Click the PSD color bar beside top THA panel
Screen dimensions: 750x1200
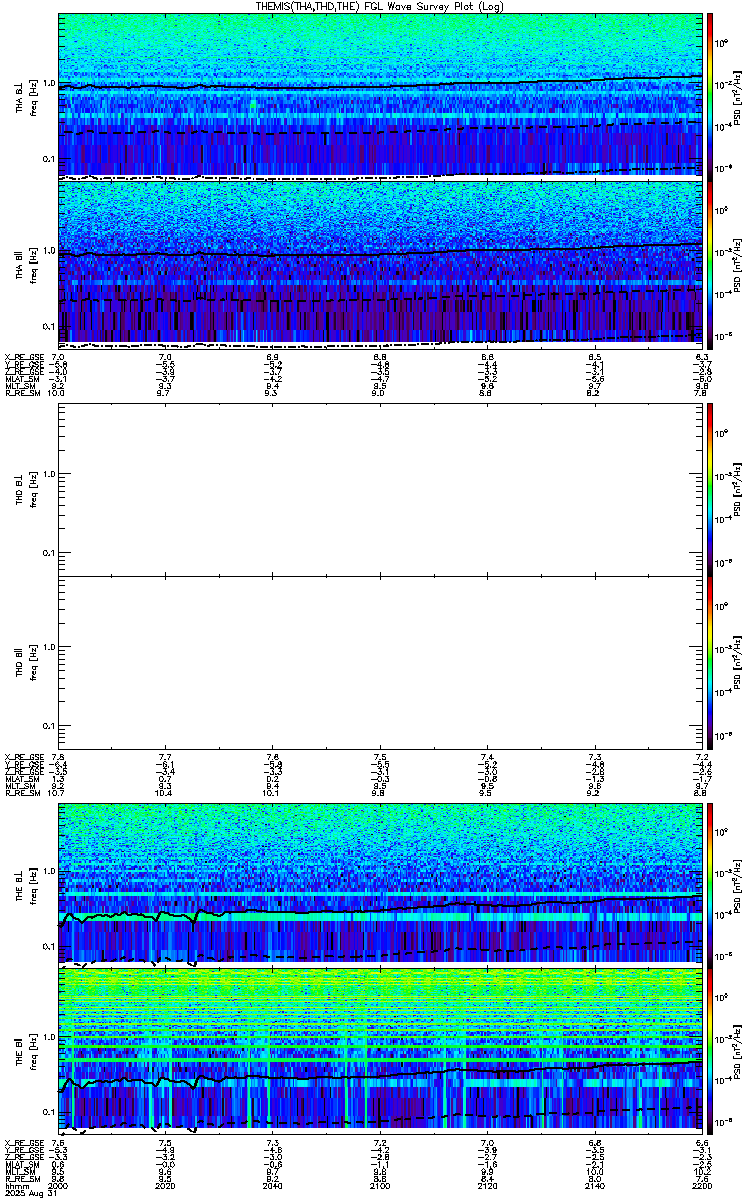710,95
